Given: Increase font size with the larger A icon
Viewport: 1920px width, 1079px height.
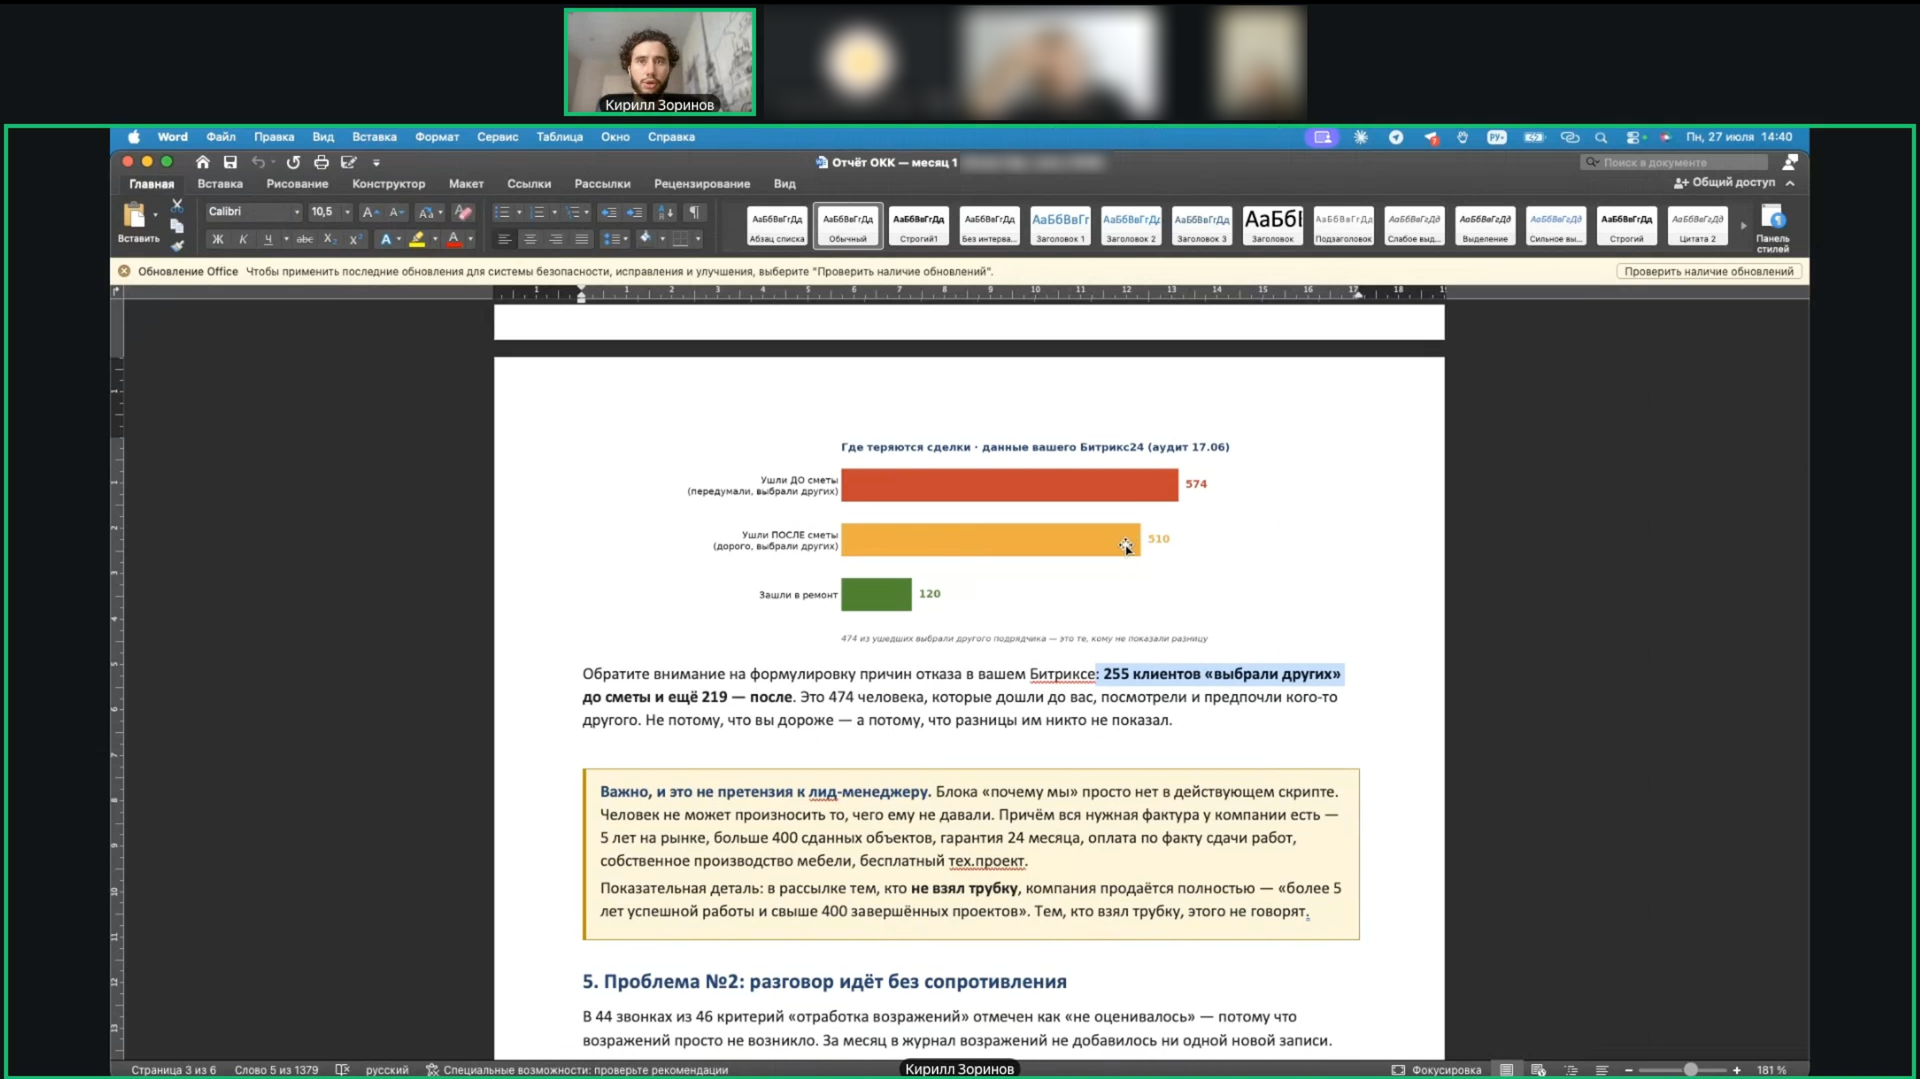Looking at the screenshot, I should [369, 212].
